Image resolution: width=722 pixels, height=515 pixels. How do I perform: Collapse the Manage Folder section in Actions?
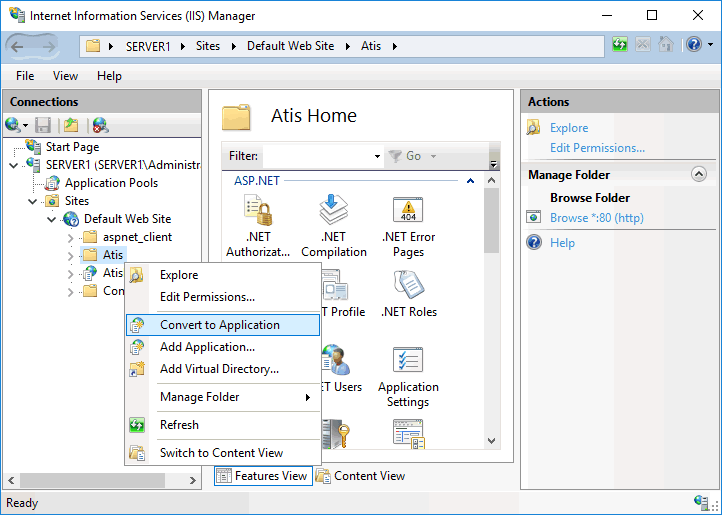[699, 175]
